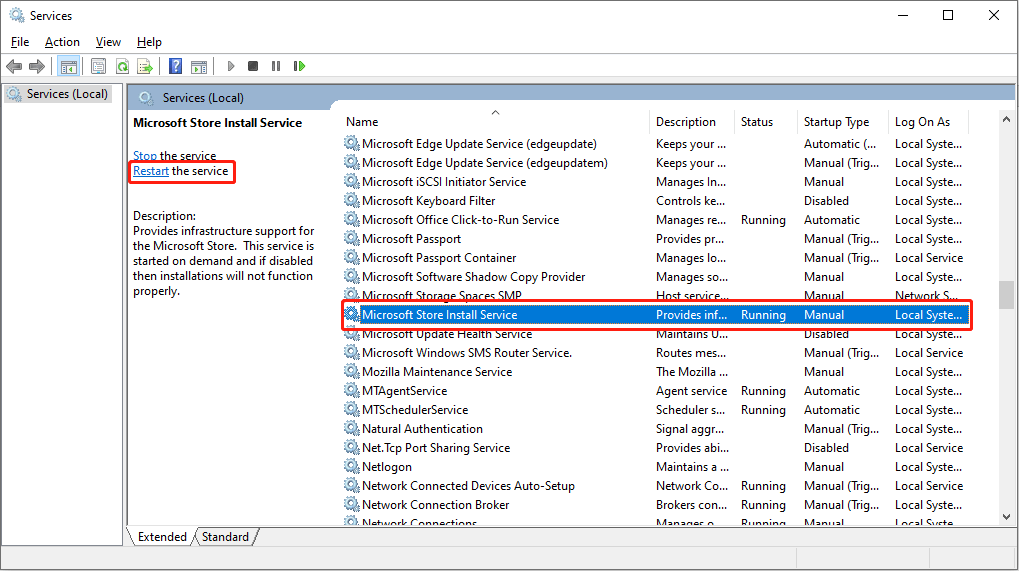The height and width of the screenshot is (571, 1019).
Task: Select Microsoft Edge Update Service (edgeupdate) row
Action: click(x=656, y=144)
